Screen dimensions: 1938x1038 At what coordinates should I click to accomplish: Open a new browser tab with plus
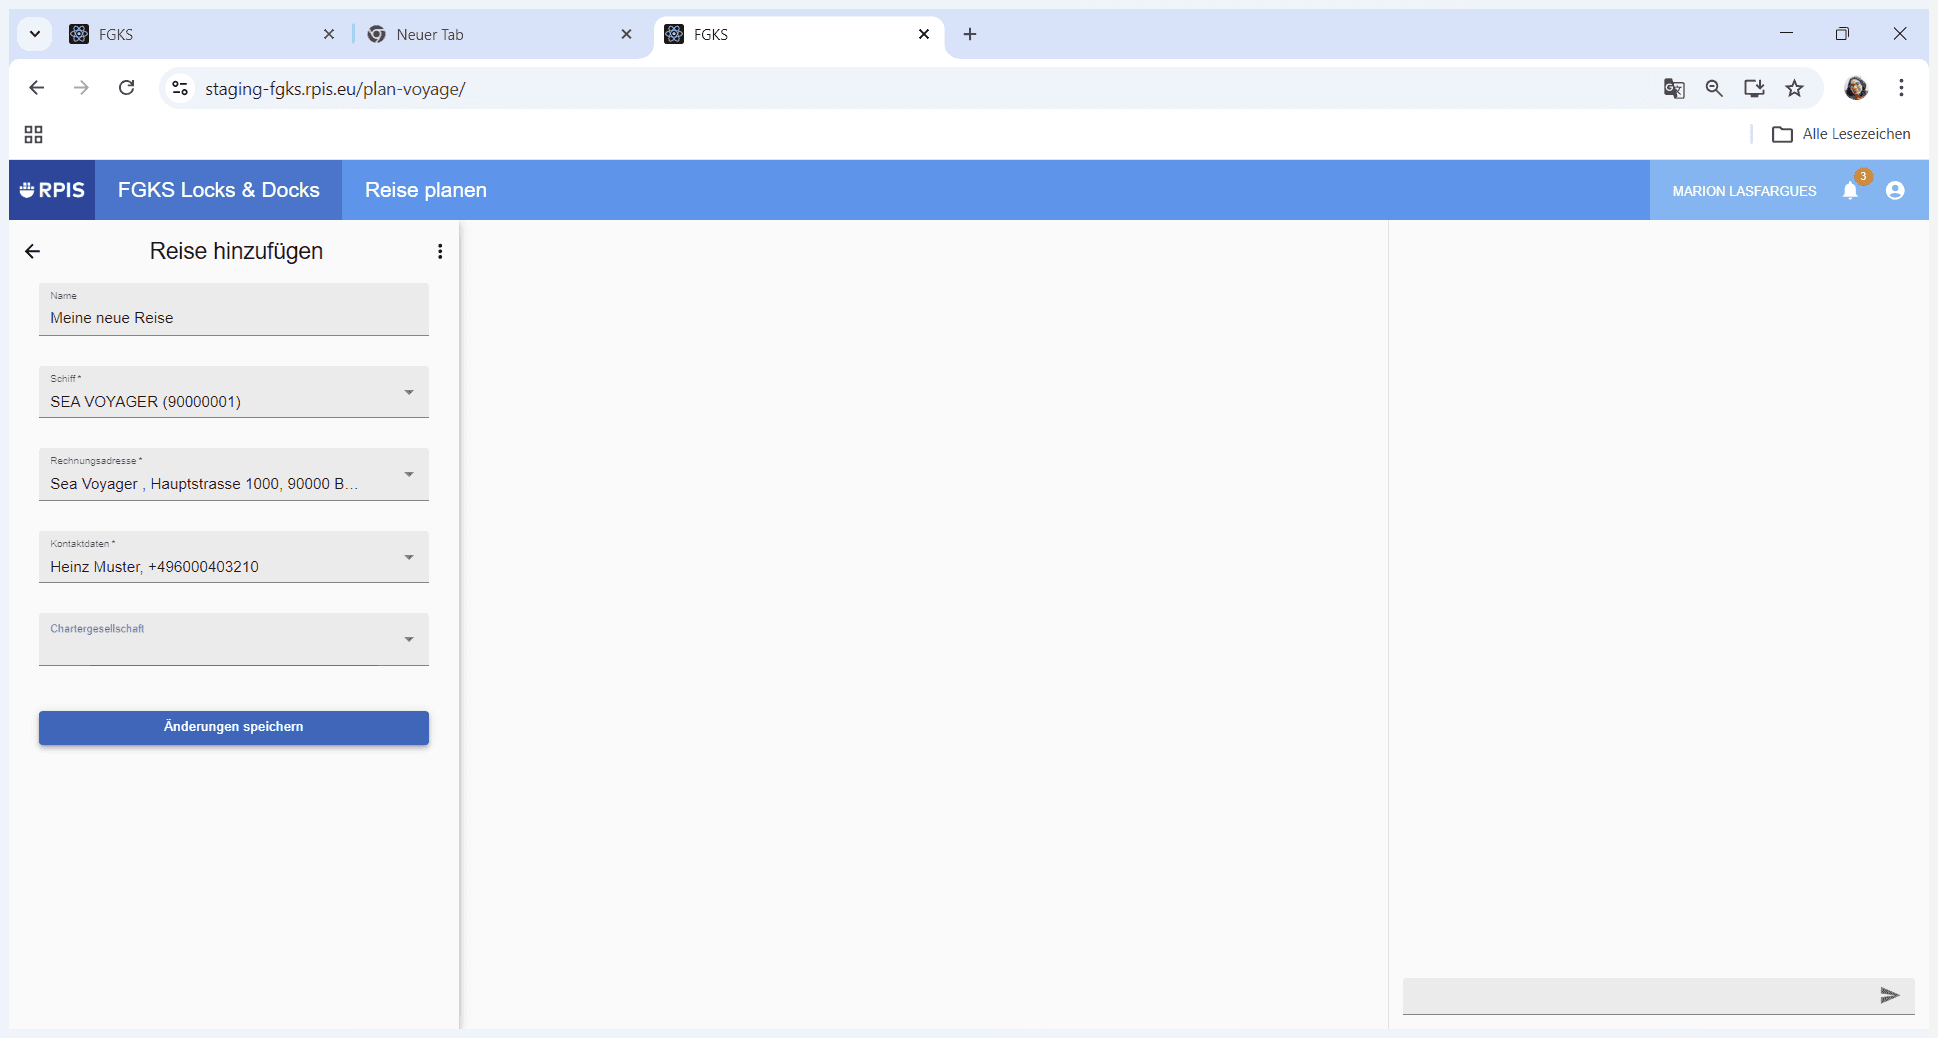(x=970, y=34)
